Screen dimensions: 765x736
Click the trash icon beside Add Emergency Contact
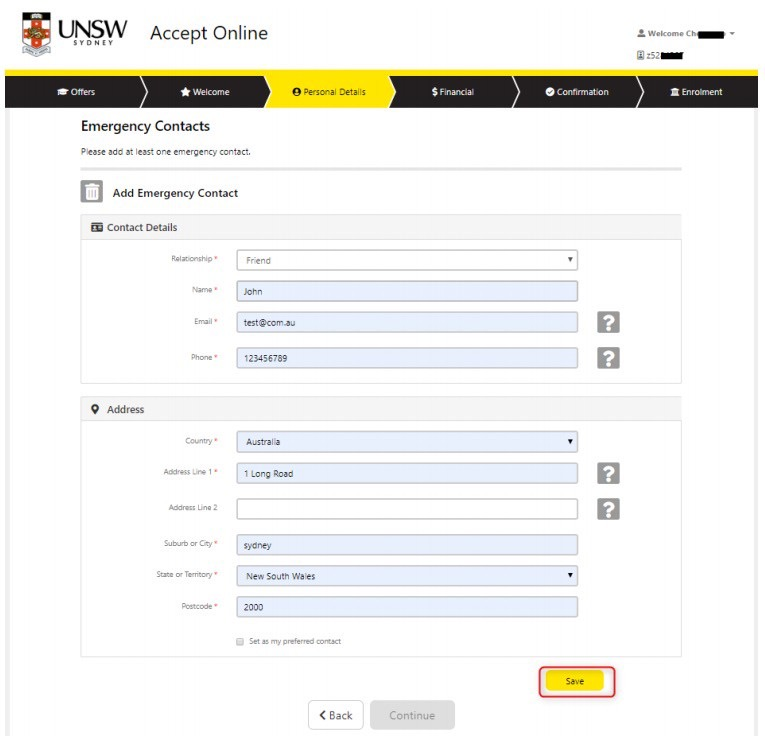click(92, 192)
